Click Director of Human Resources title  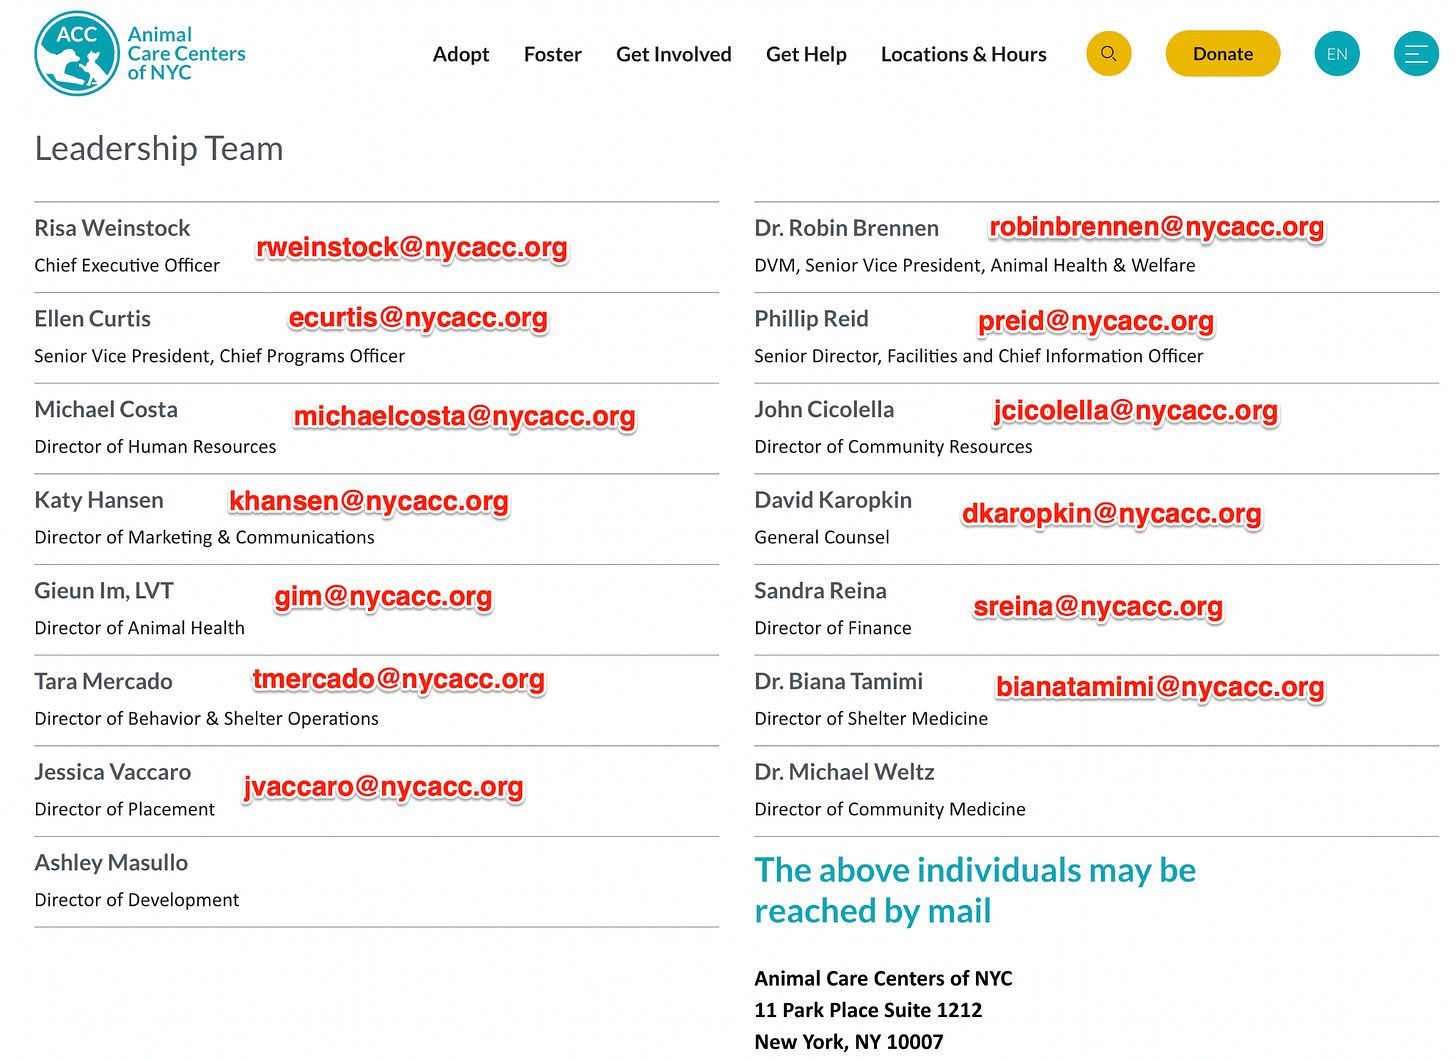[x=155, y=447]
